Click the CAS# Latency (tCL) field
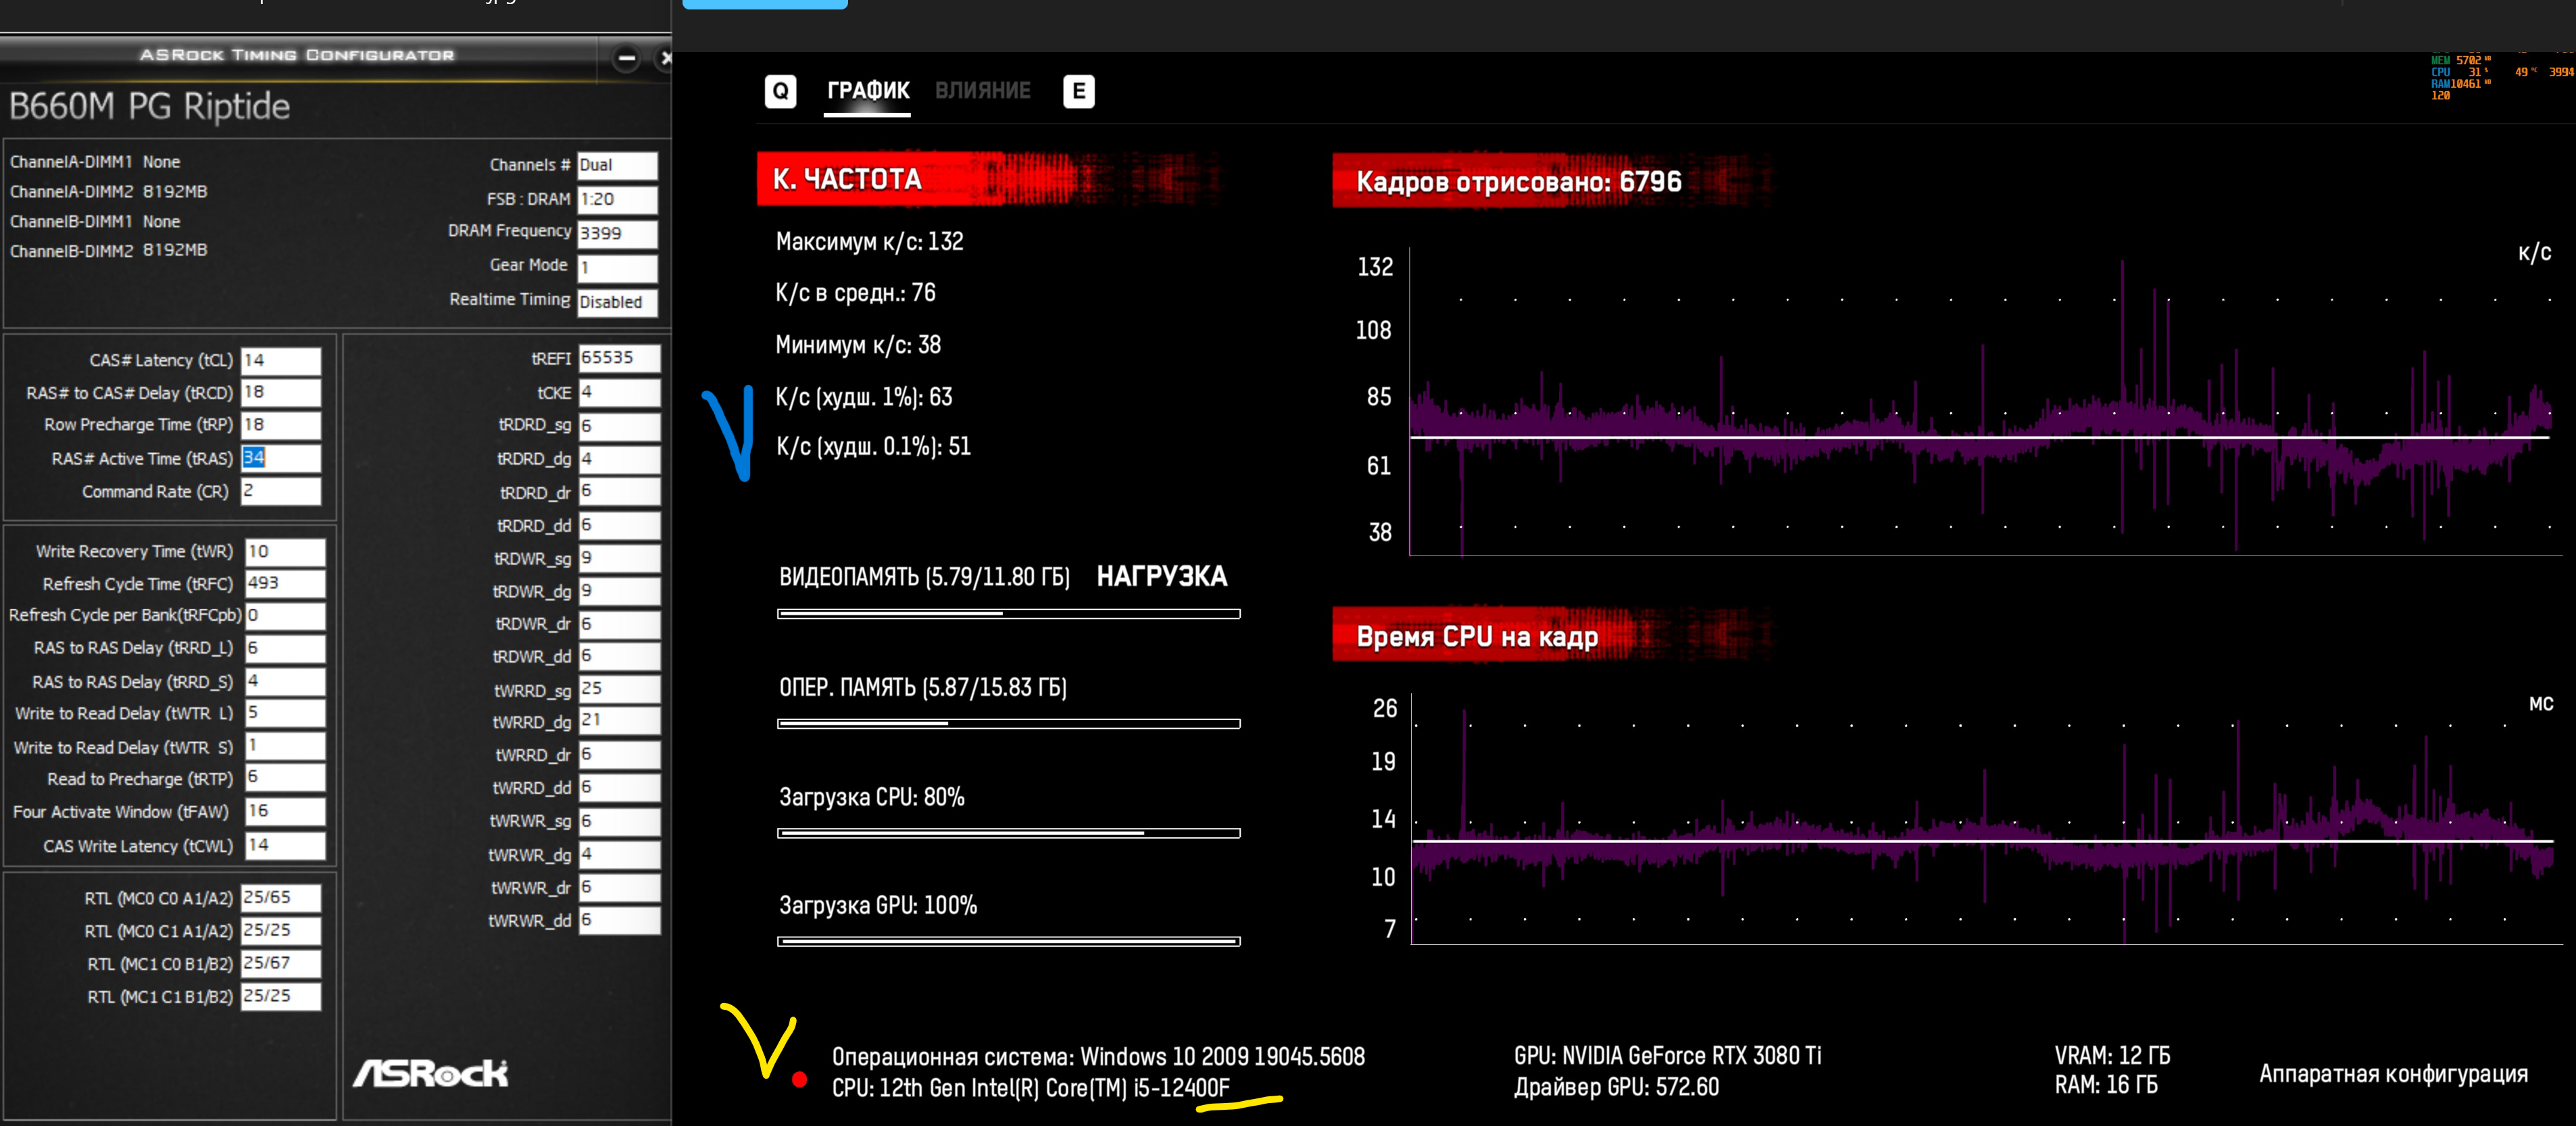 (281, 360)
